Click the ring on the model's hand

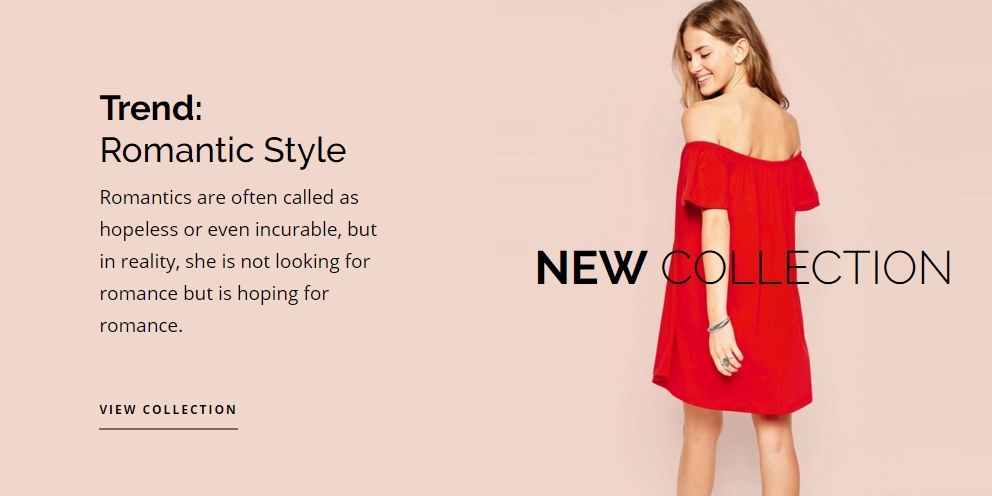coord(726,362)
